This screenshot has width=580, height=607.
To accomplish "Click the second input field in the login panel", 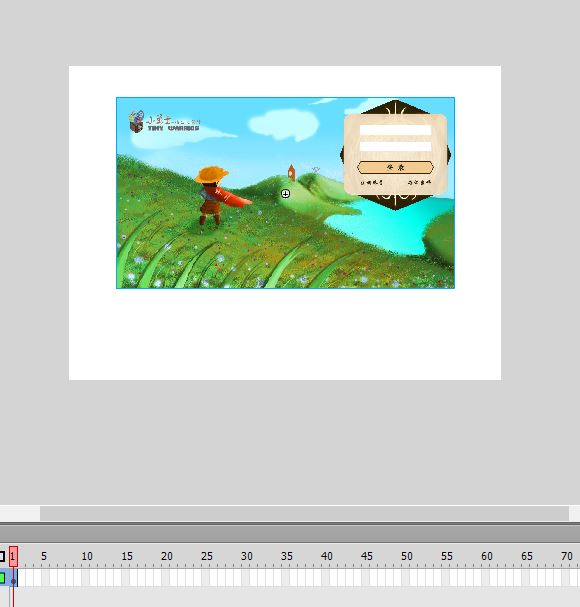I will pyautogui.click(x=395, y=146).
